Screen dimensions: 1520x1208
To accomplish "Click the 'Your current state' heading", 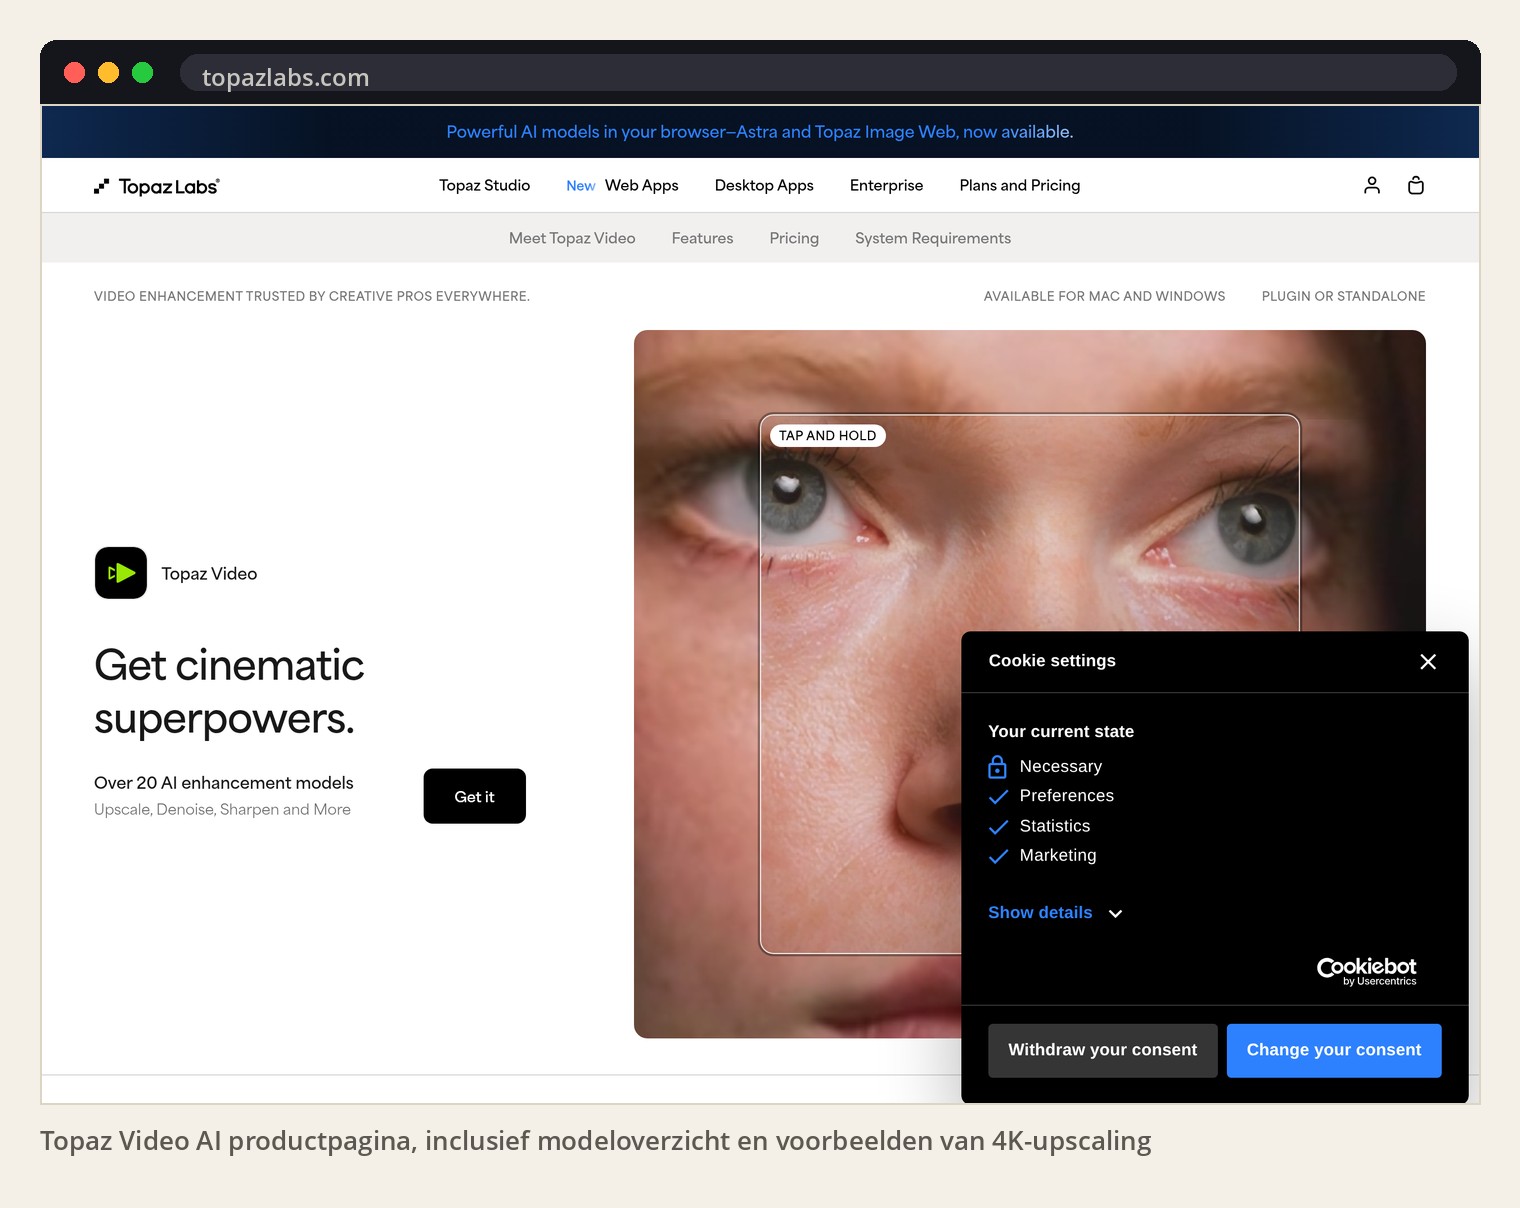I will (x=1061, y=731).
